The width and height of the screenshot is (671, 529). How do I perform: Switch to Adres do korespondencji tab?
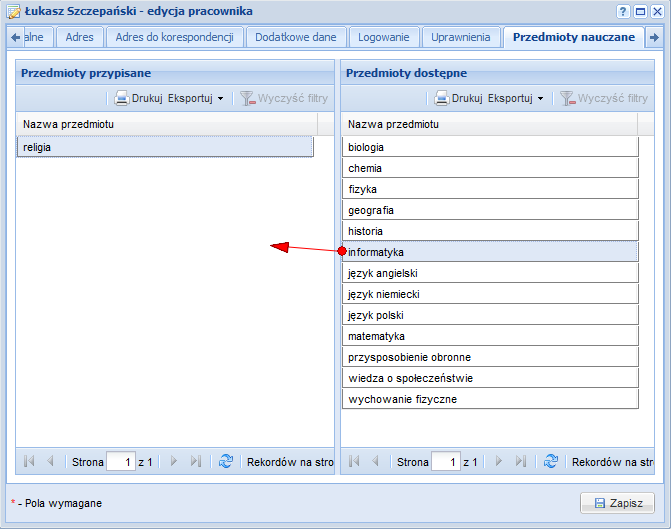coord(175,37)
